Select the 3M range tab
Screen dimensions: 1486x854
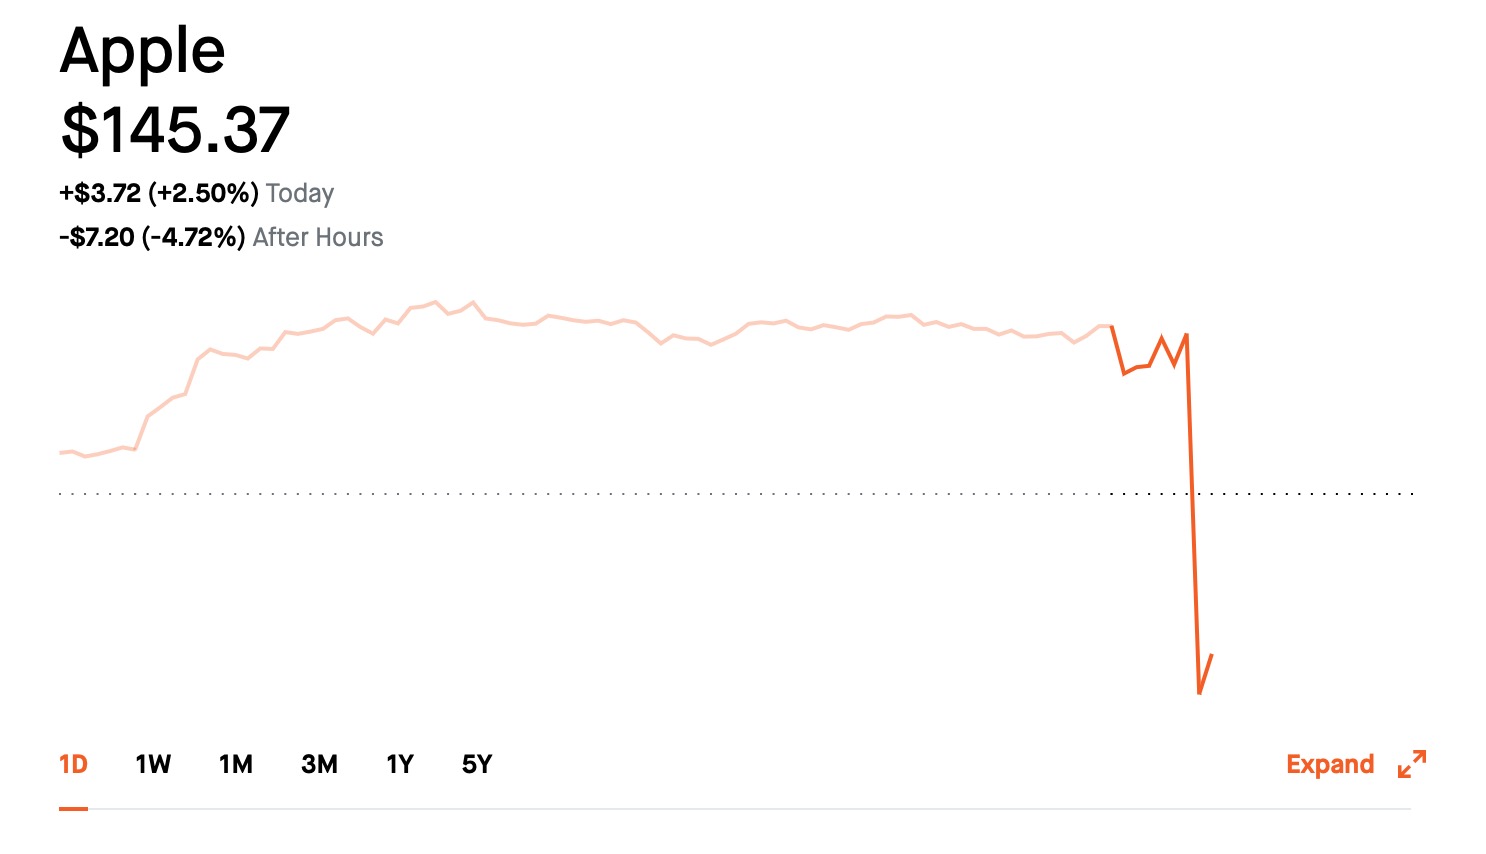click(x=319, y=765)
